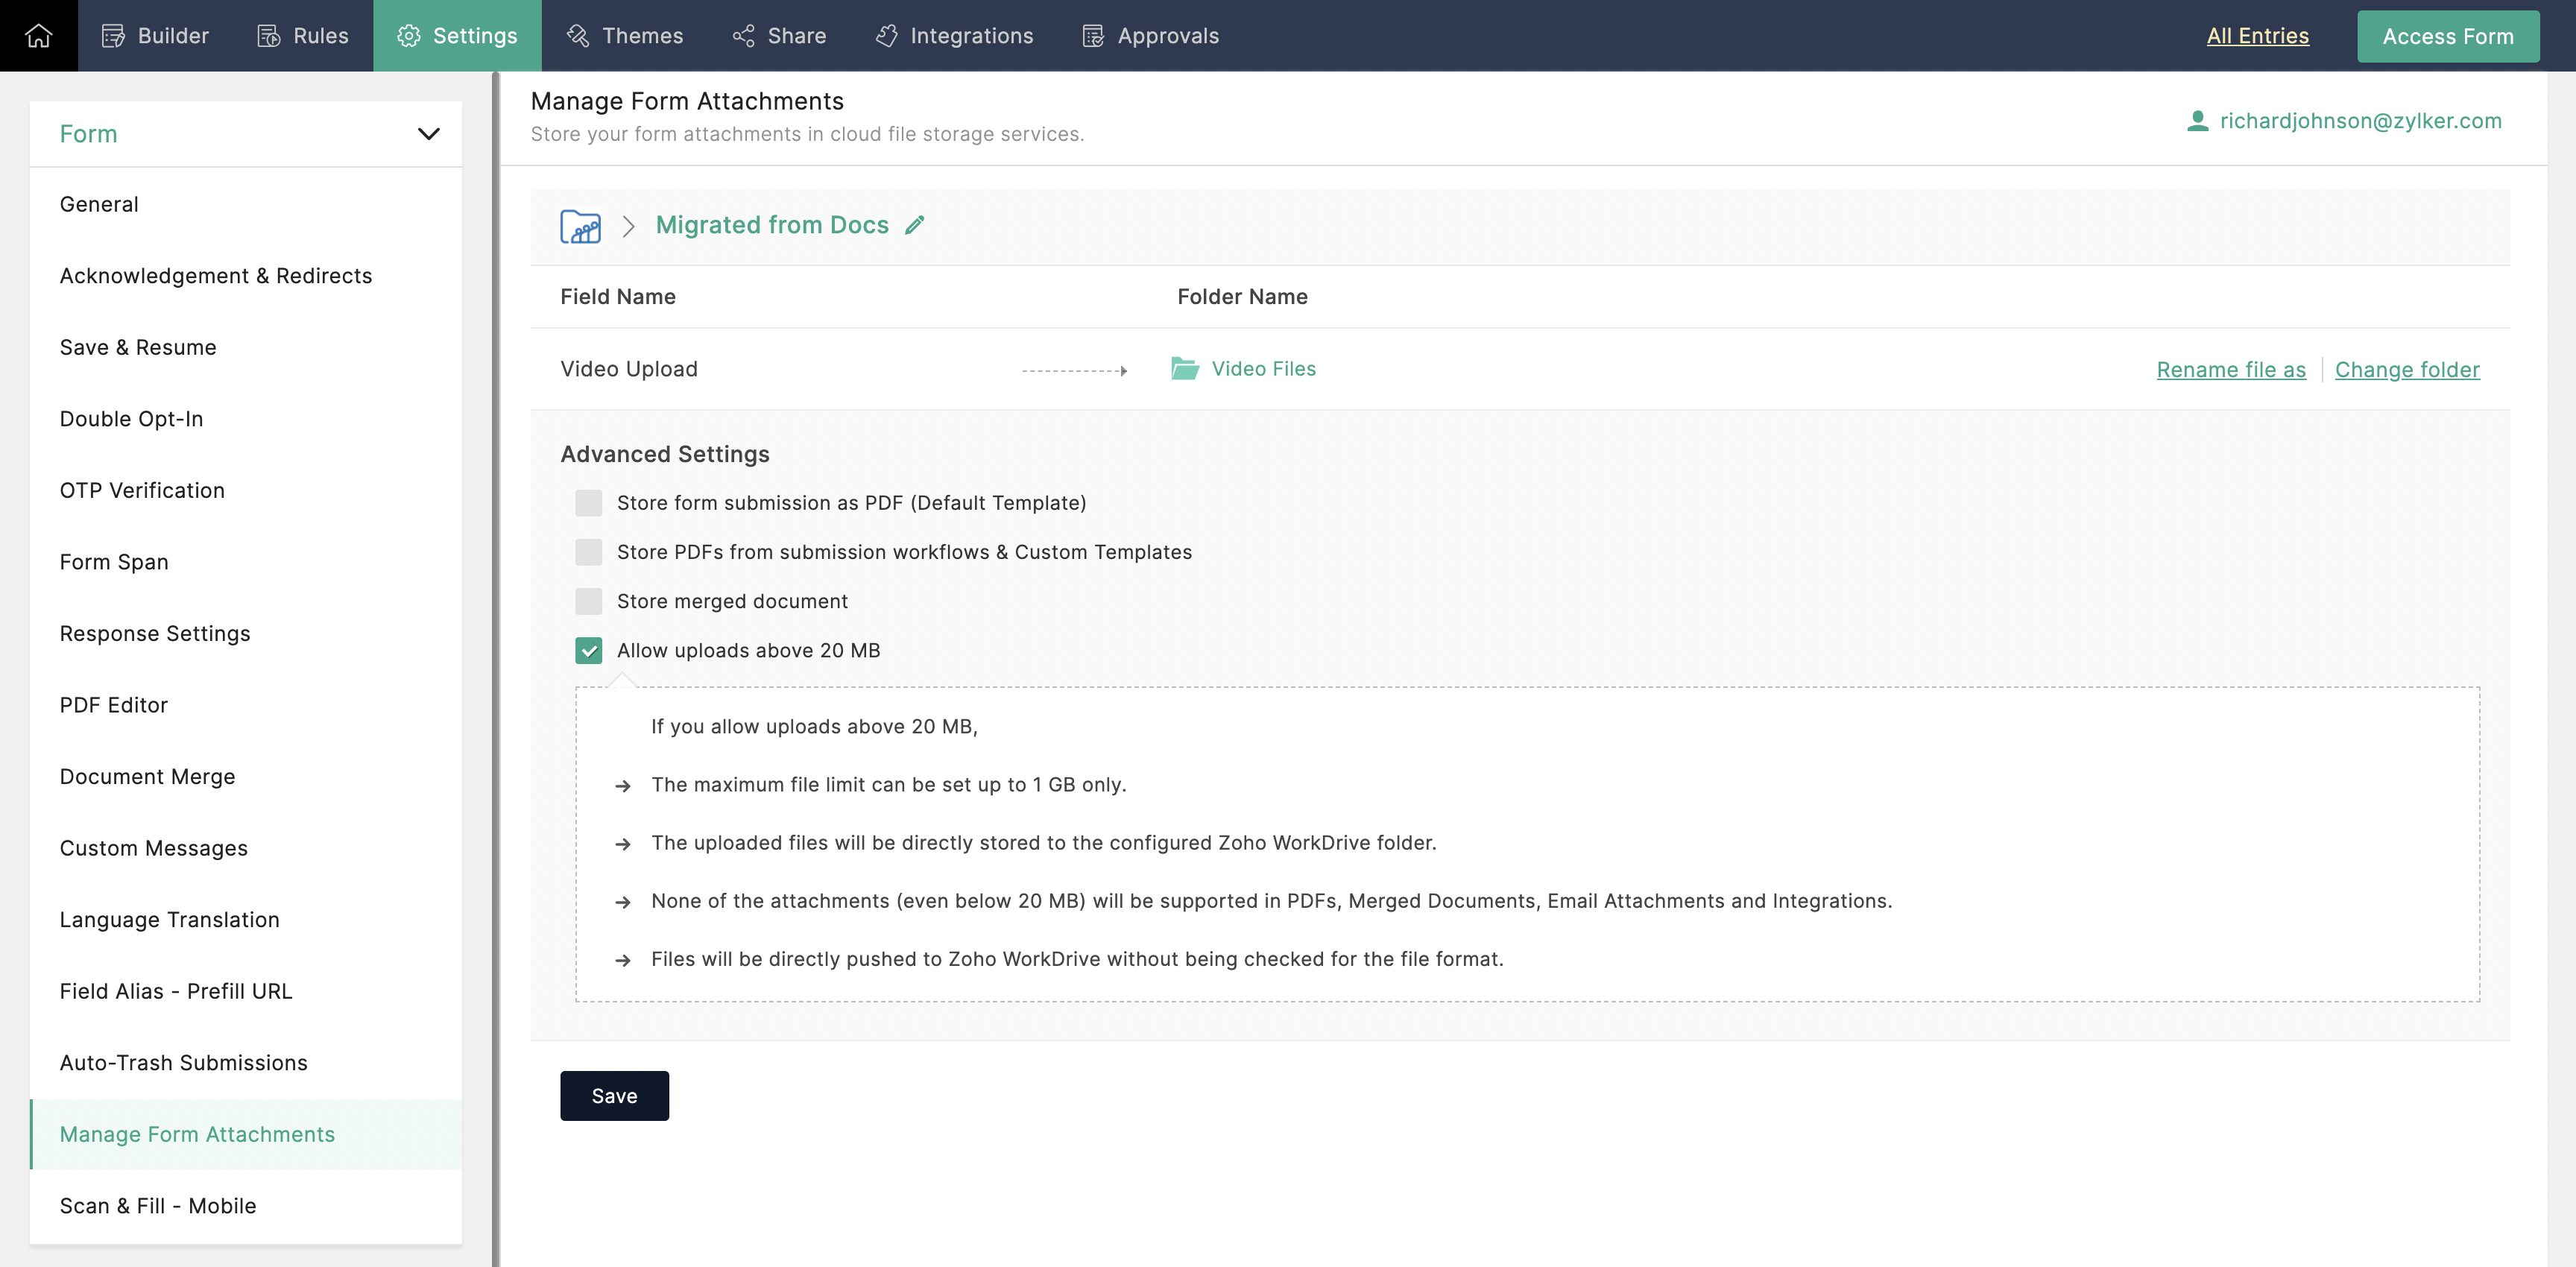Click breadcrumb chevron before Migrated from Docs

click(628, 226)
